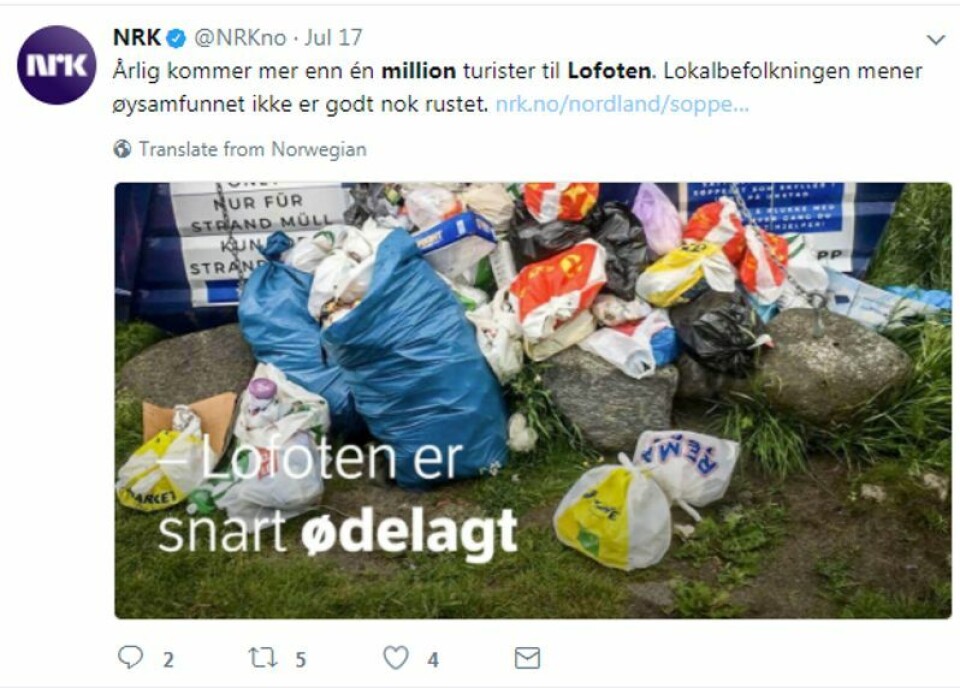This screenshot has height=688, width=960.
Task: Open the NRK profile avatar logo
Action: click(56, 65)
